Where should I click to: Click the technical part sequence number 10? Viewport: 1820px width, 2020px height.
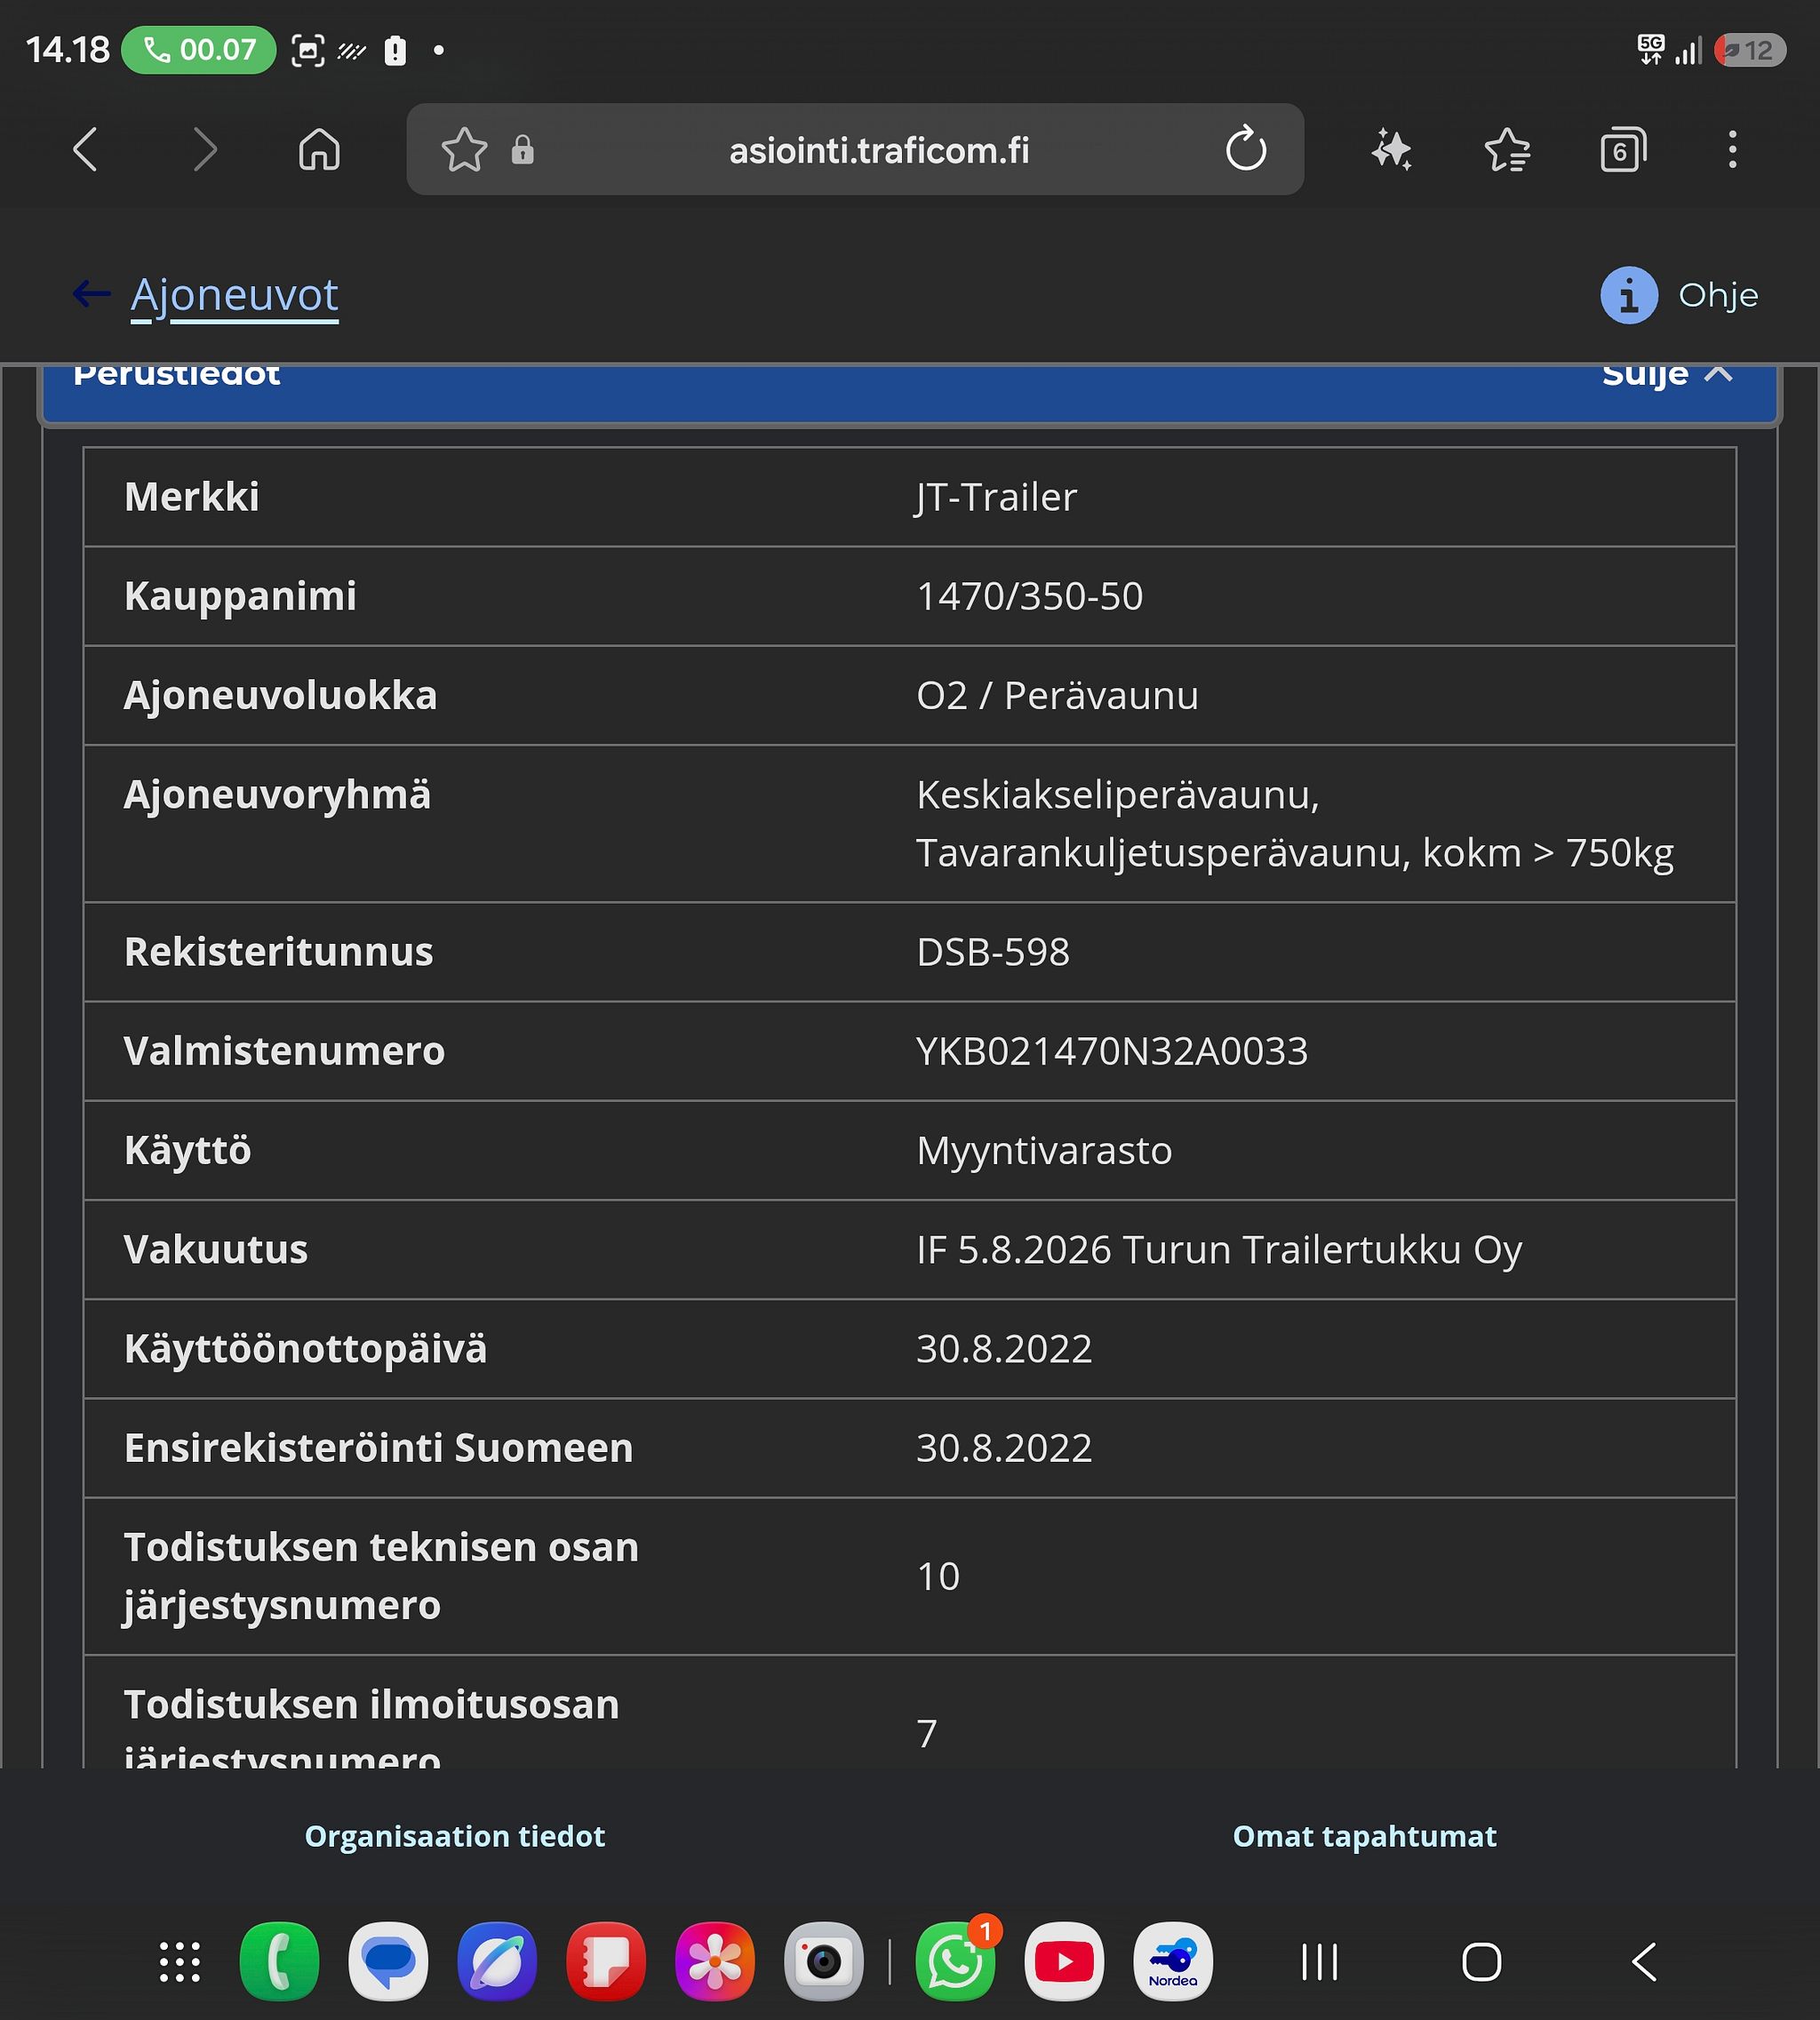[x=938, y=1577]
